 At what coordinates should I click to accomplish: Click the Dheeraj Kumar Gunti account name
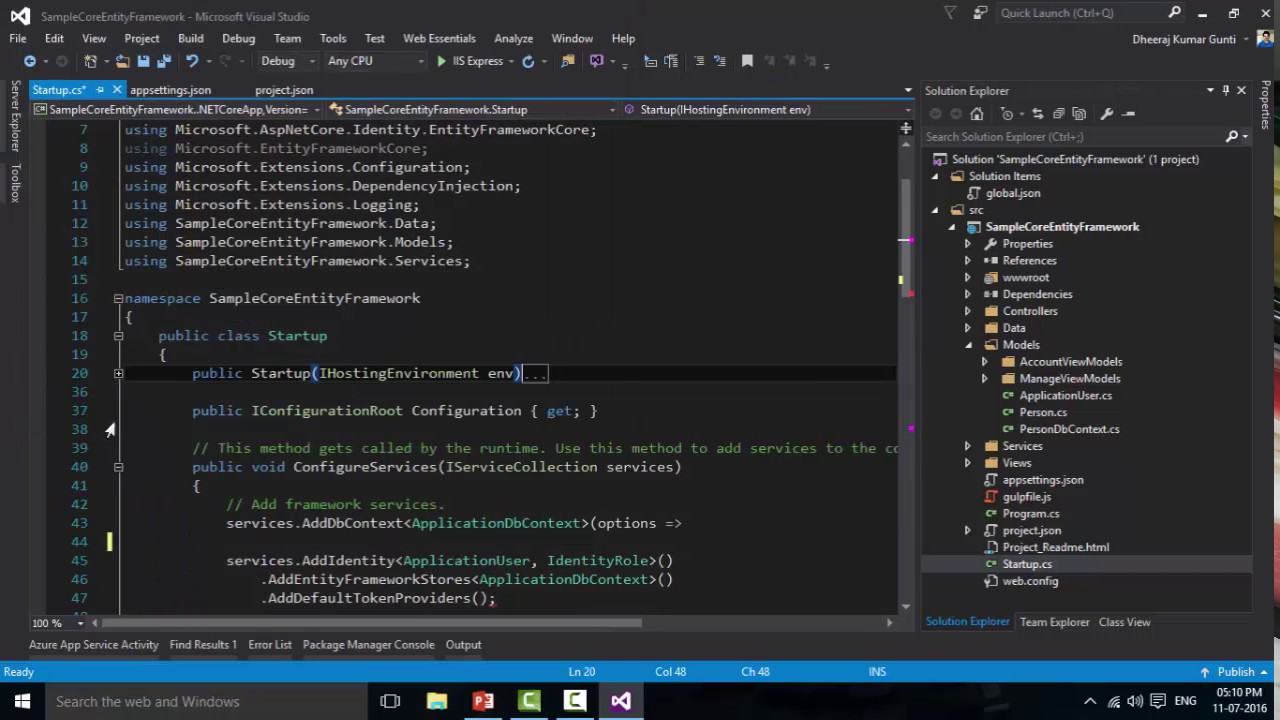1184,39
